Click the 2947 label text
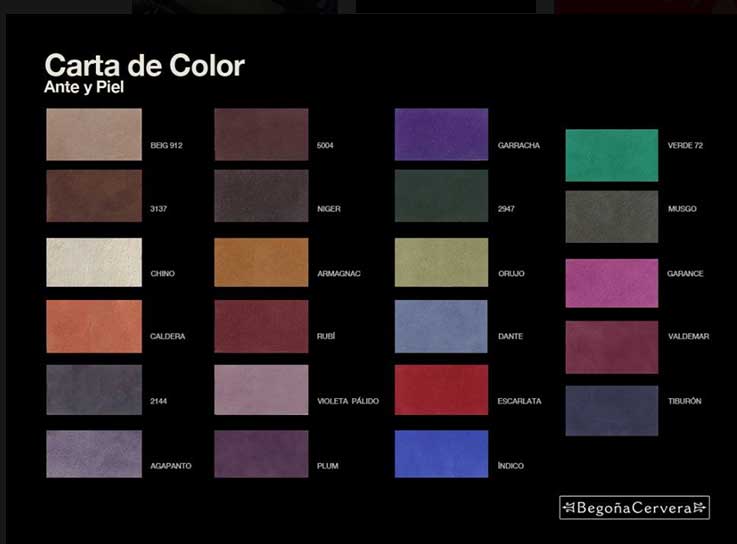Image resolution: width=737 pixels, height=544 pixels. [x=506, y=209]
